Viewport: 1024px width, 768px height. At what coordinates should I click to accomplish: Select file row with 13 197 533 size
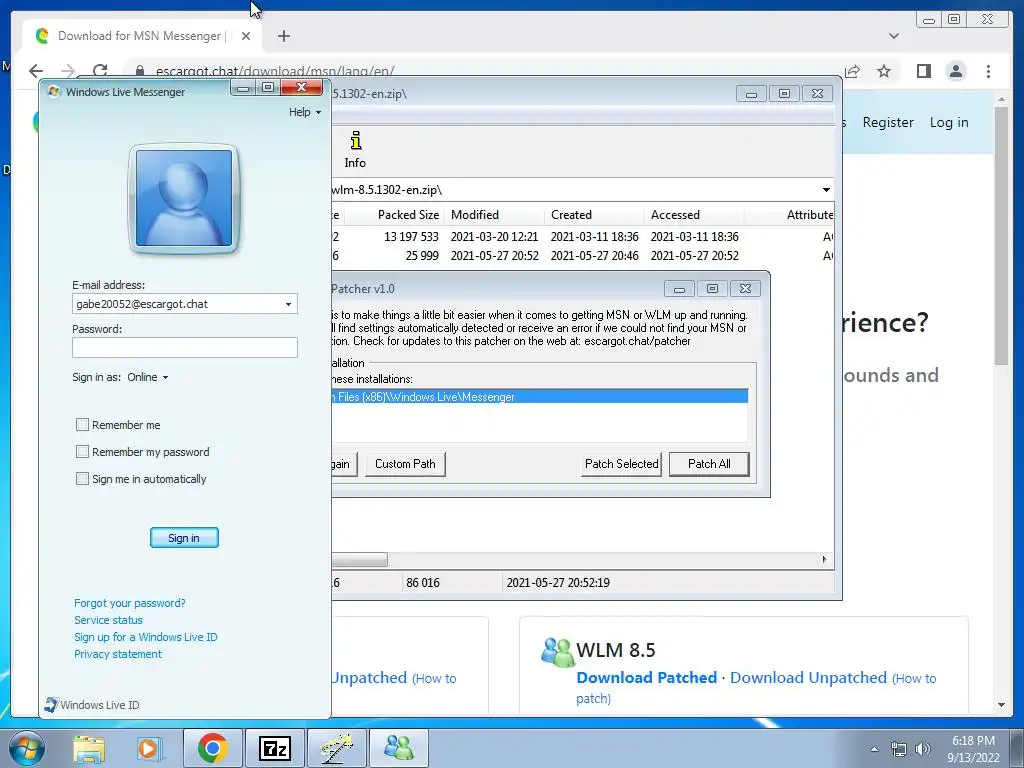tap(583, 236)
